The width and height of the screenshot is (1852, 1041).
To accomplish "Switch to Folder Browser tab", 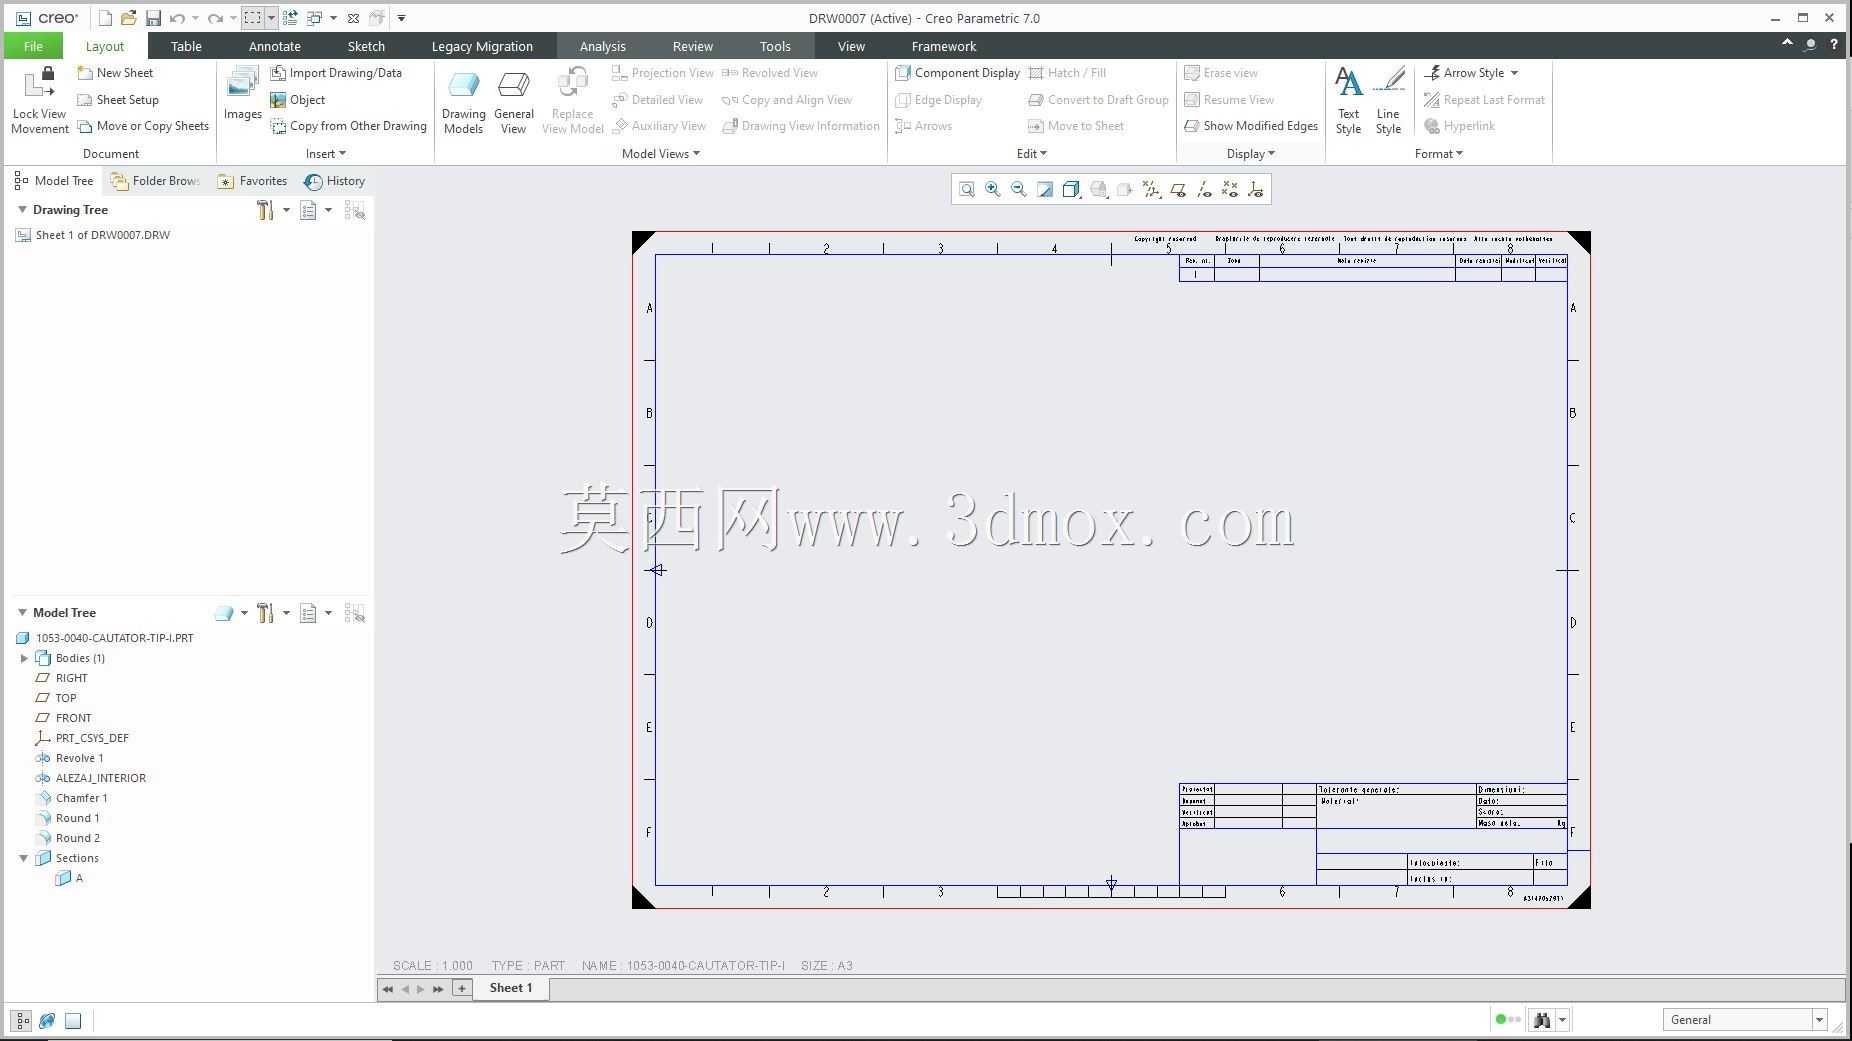I will [x=156, y=181].
